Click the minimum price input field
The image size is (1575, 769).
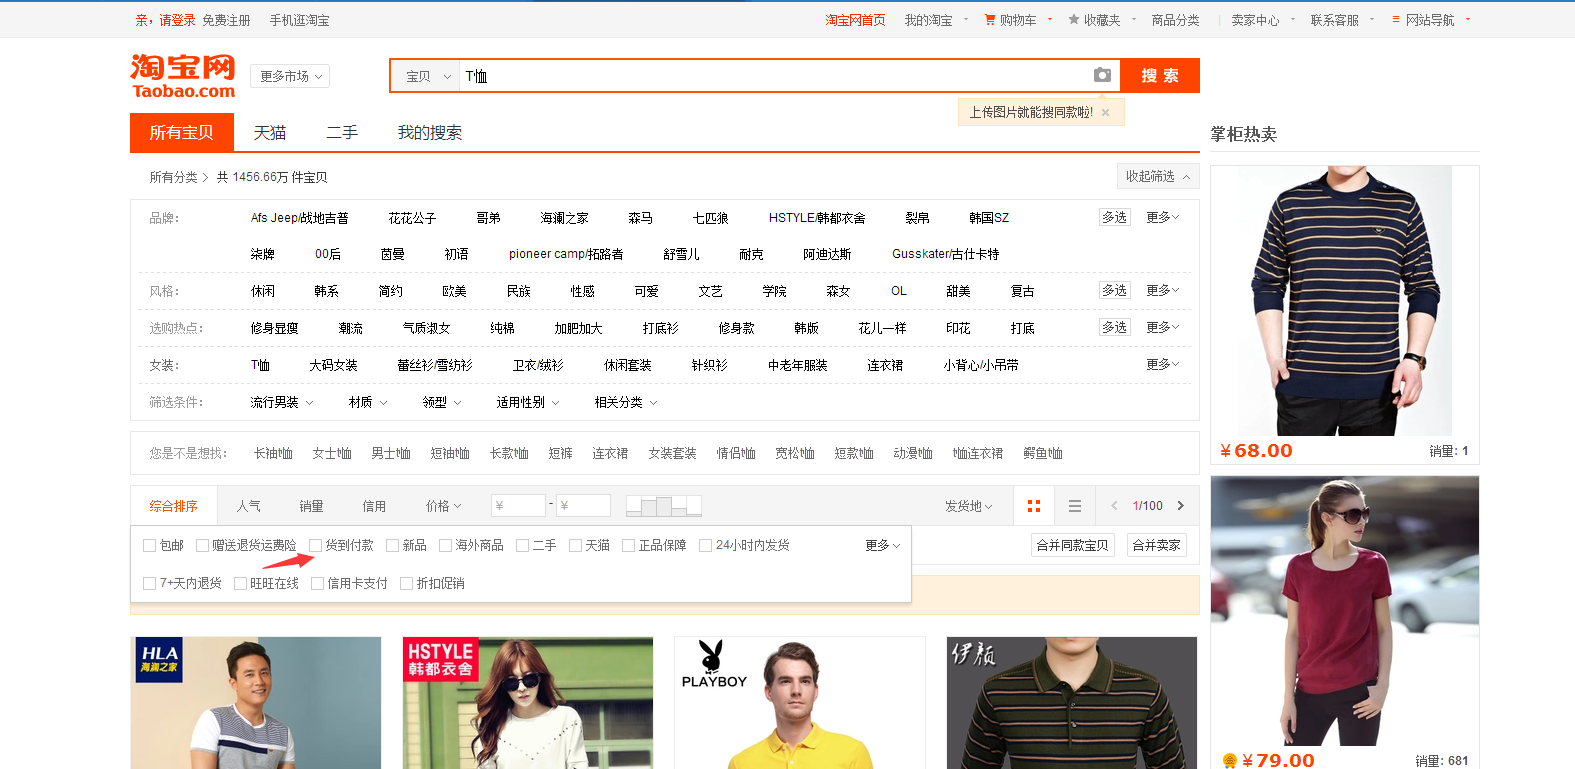(518, 506)
